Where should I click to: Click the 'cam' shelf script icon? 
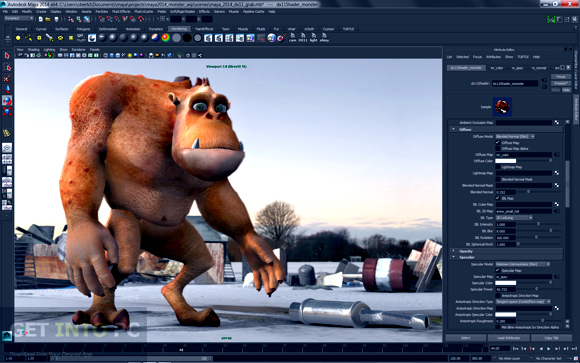click(293, 38)
